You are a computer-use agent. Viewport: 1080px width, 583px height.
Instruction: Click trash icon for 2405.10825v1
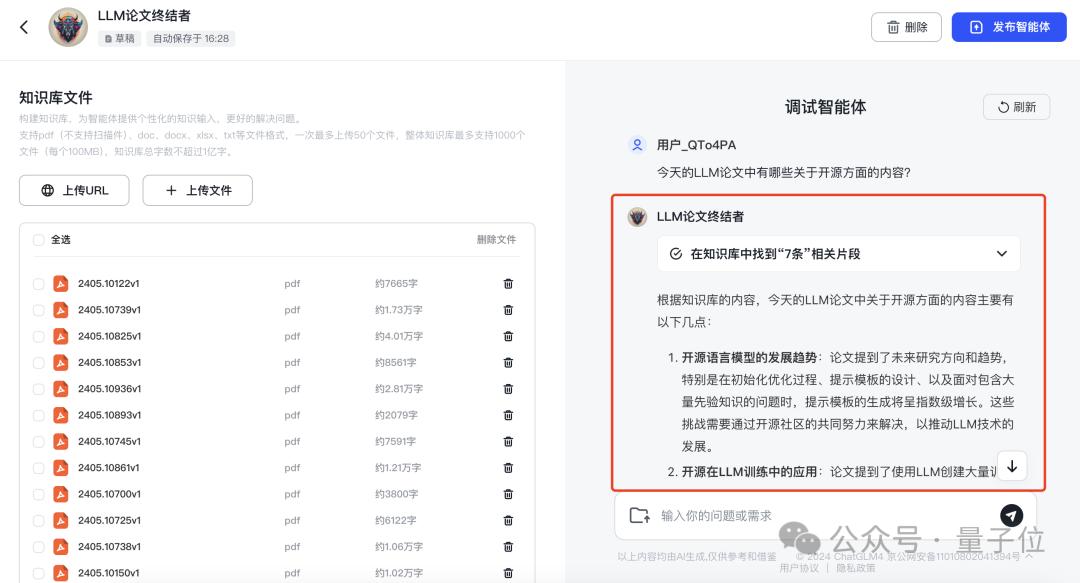508,336
